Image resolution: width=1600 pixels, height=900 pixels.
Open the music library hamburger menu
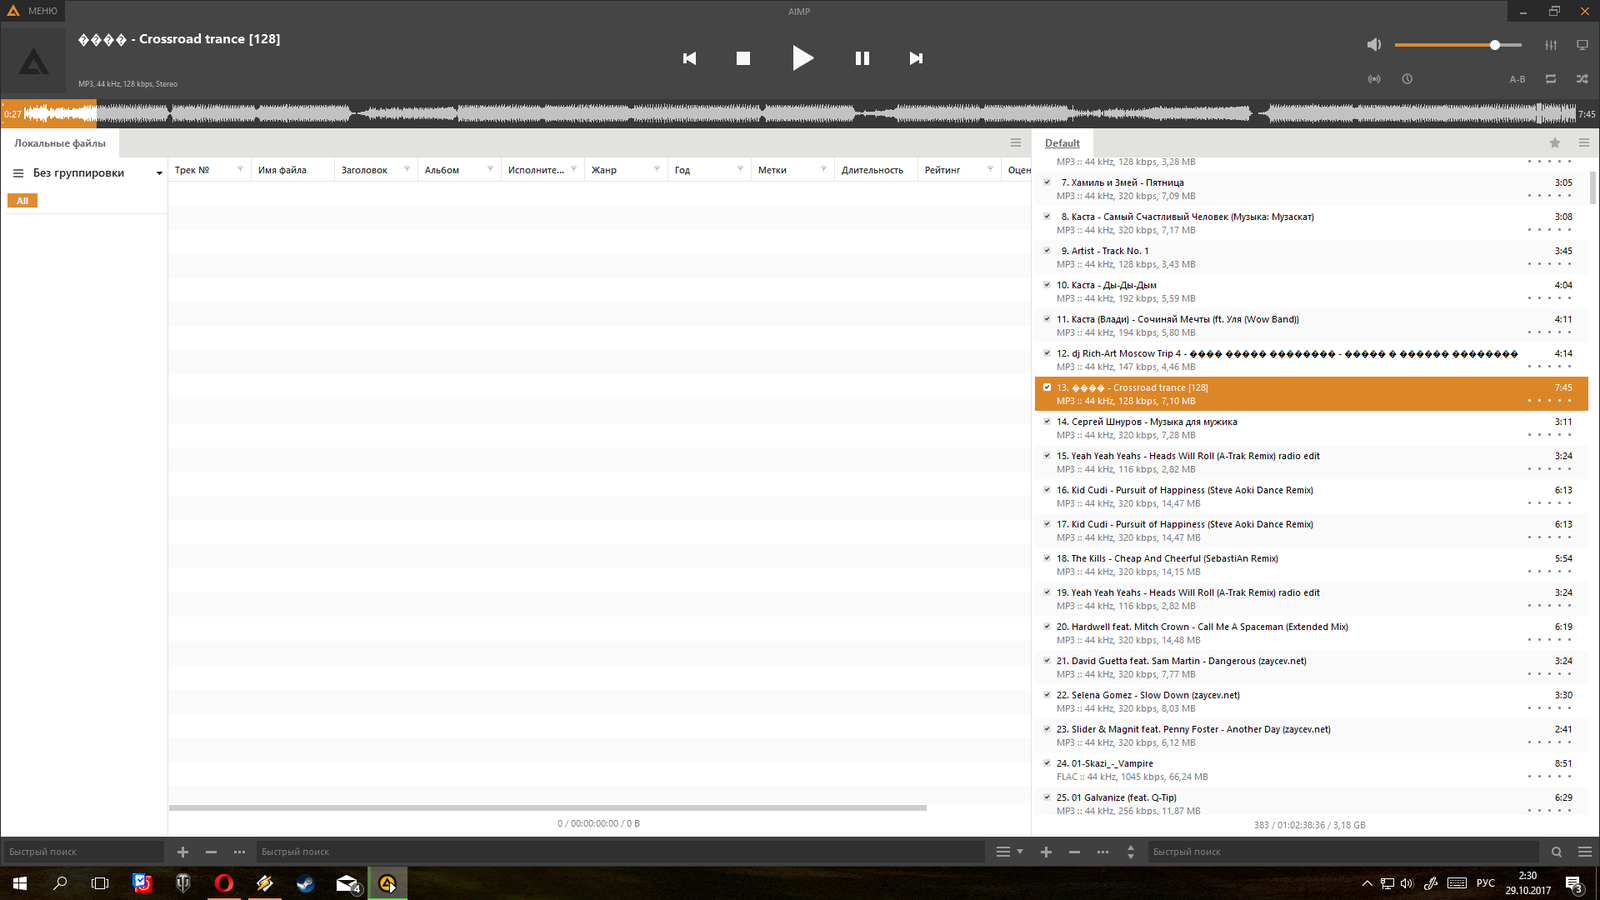pyautogui.click(x=1015, y=143)
